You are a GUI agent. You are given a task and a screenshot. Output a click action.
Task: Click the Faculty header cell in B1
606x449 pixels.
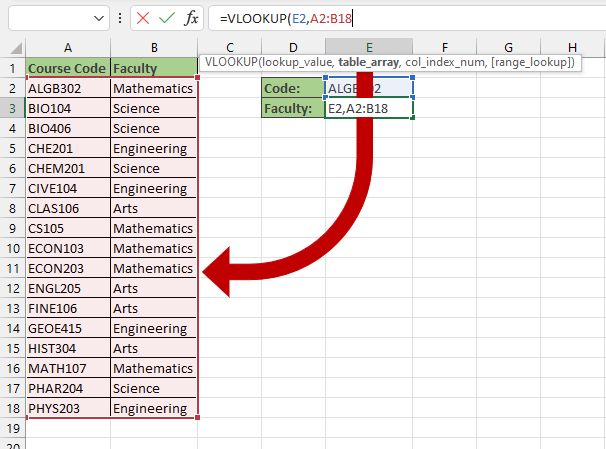[x=153, y=68]
